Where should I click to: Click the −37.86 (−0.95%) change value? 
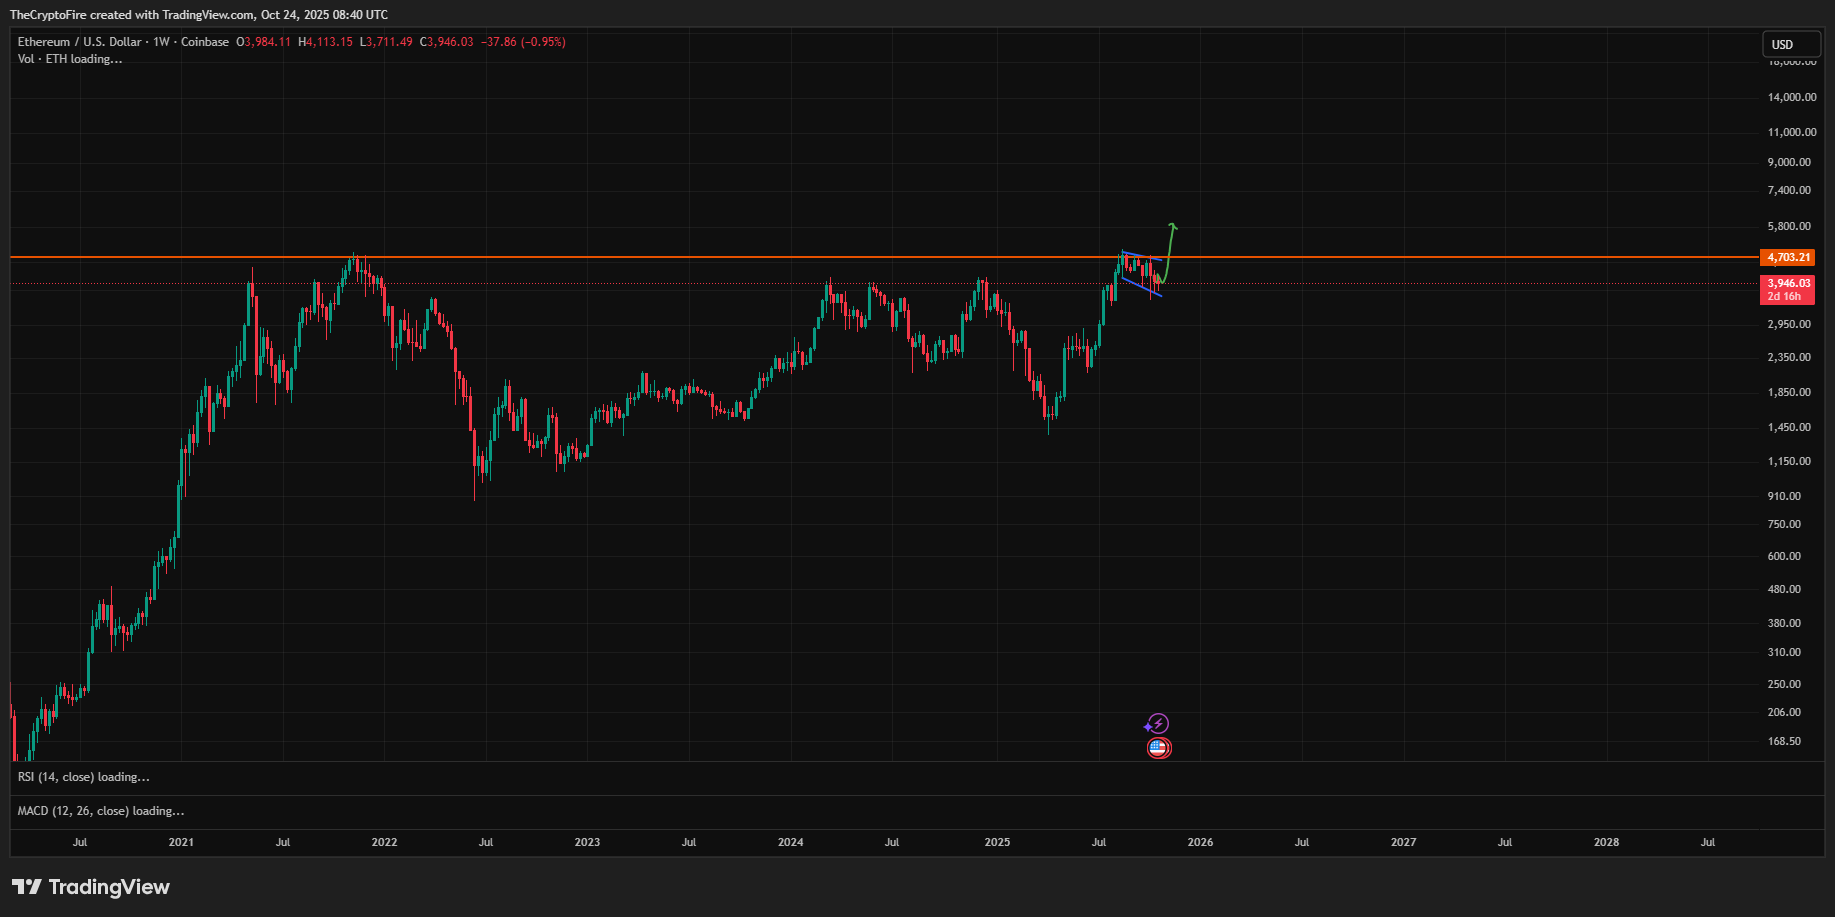pyautogui.click(x=523, y=42)
